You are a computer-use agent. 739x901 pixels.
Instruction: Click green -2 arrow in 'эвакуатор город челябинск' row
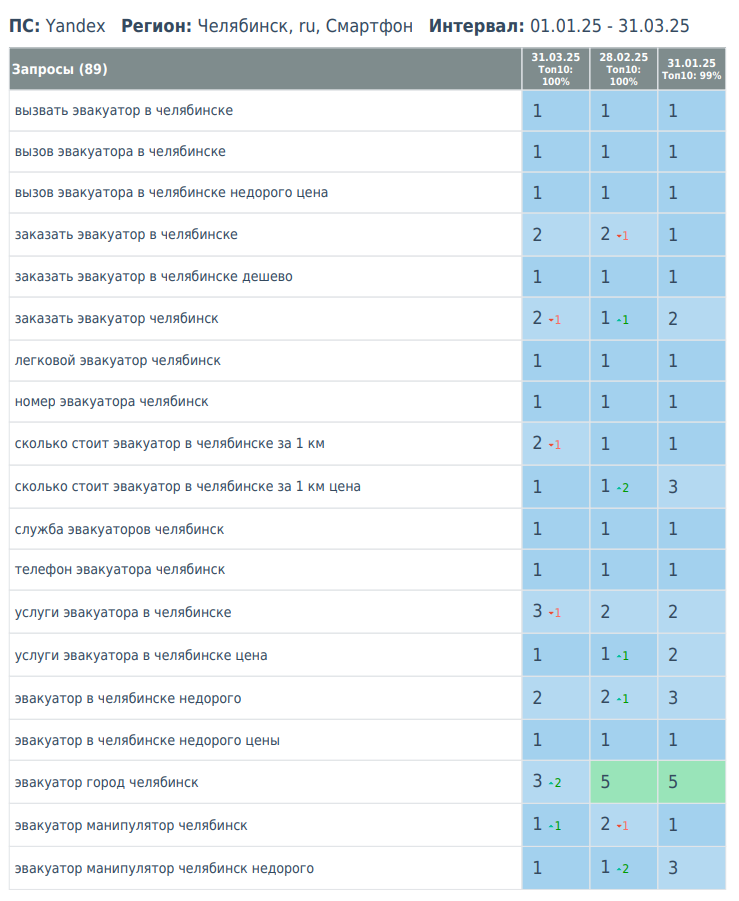(x=555, y=783)
